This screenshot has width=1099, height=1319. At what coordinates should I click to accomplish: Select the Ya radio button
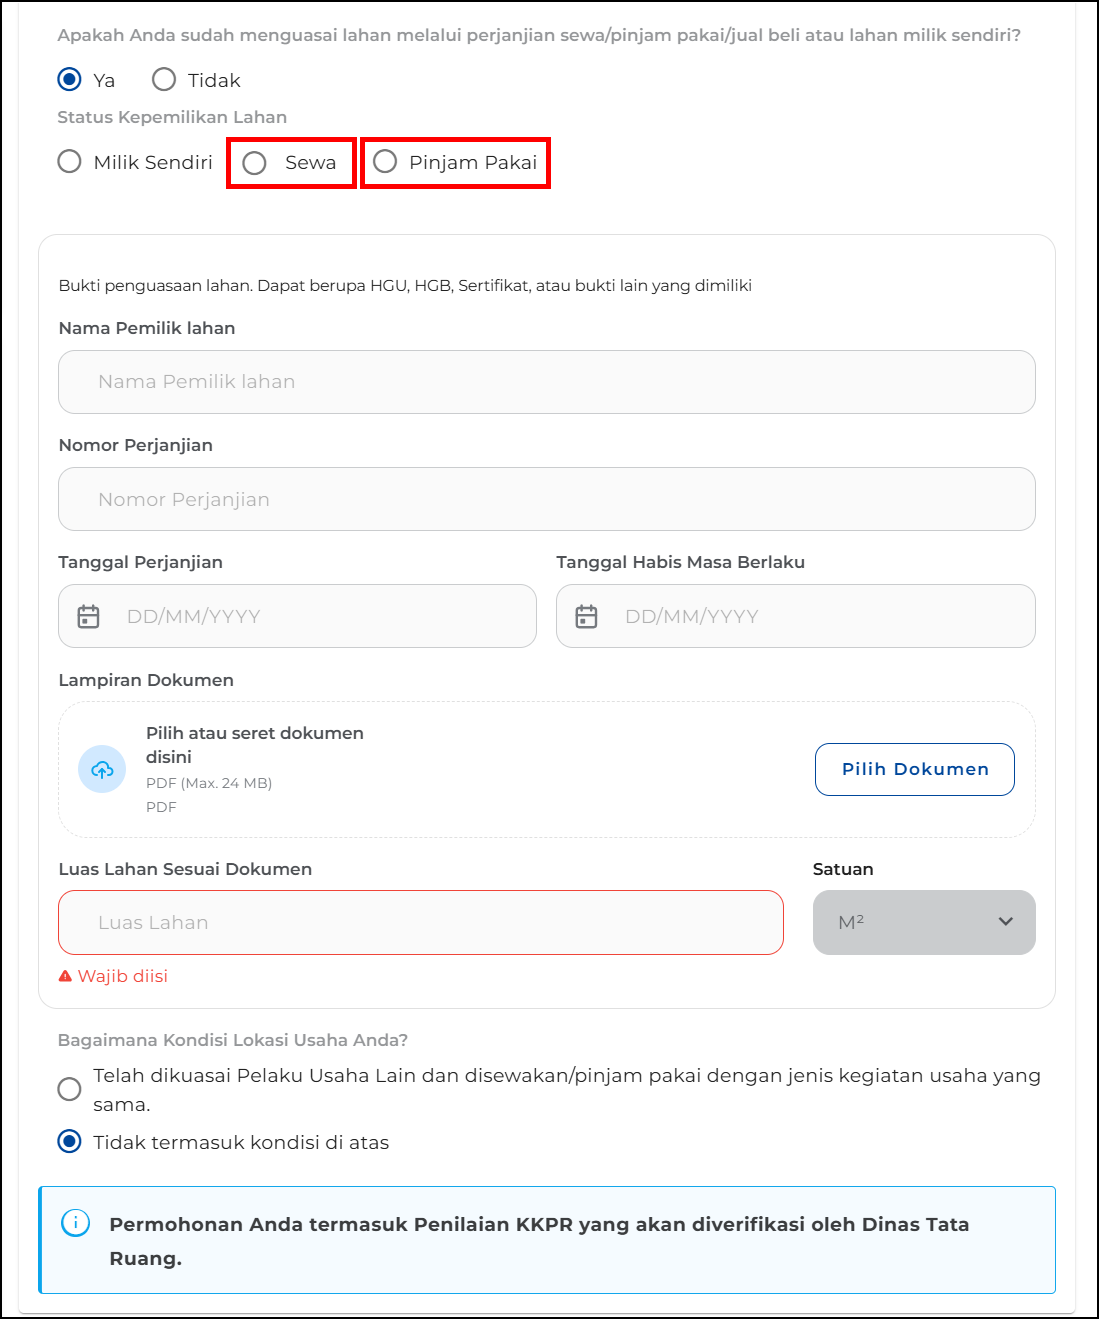[69, 80]
